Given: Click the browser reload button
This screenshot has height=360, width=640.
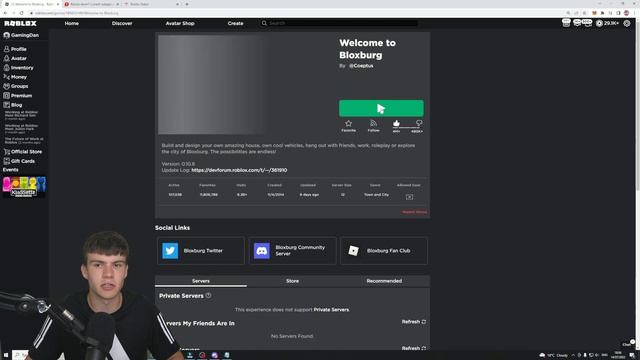Looking at the screenshot, I should coord(22,13).
